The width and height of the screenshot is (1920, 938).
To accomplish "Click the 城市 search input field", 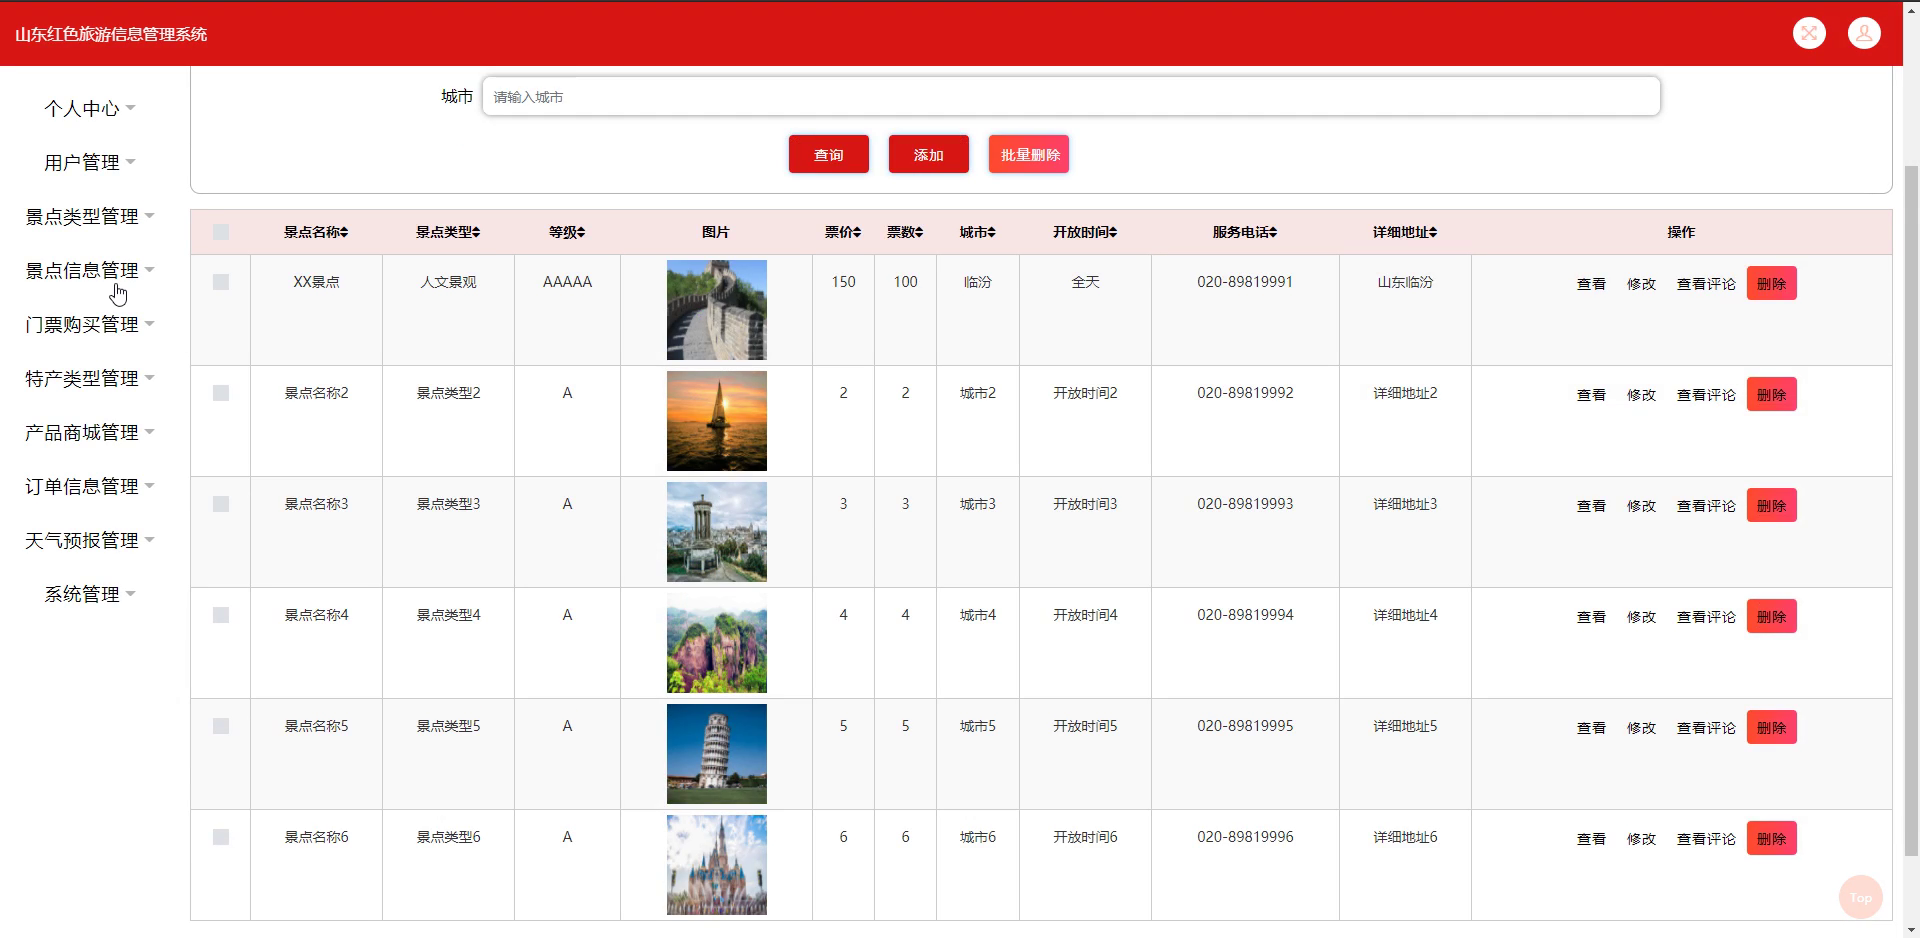I will [x=1071, y=96].
